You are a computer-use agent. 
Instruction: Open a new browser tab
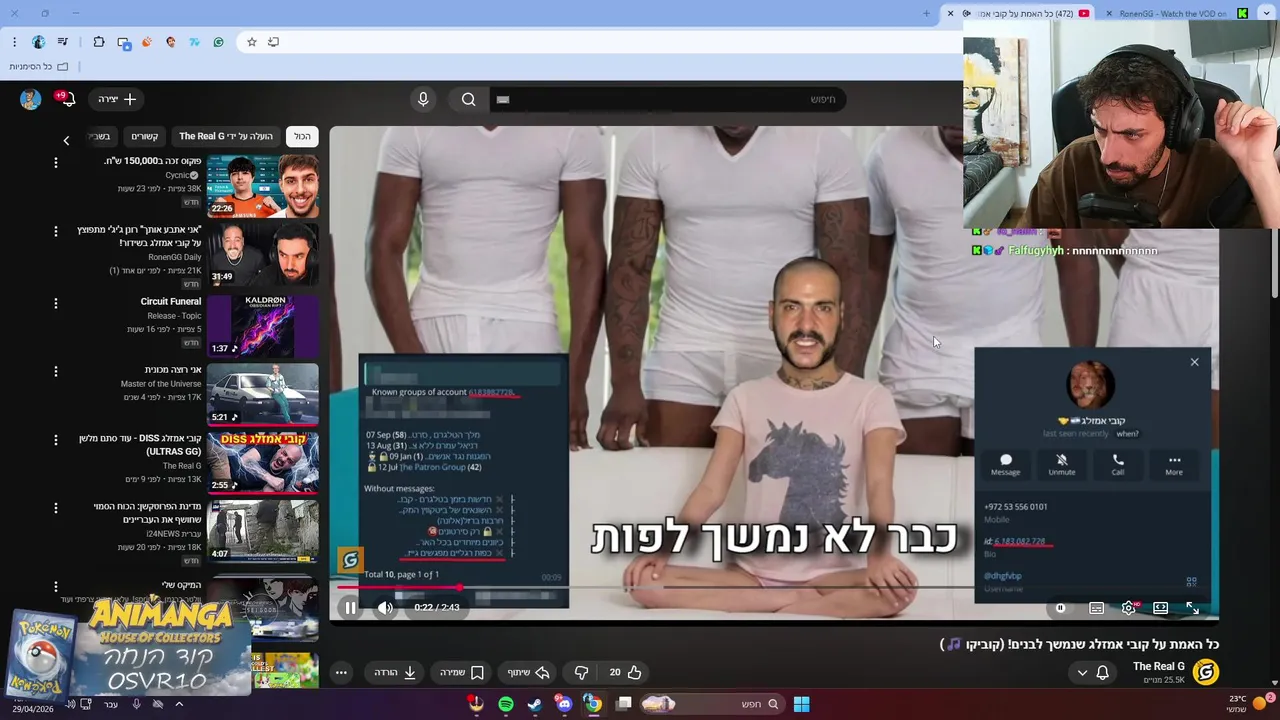tap(926, 13)
